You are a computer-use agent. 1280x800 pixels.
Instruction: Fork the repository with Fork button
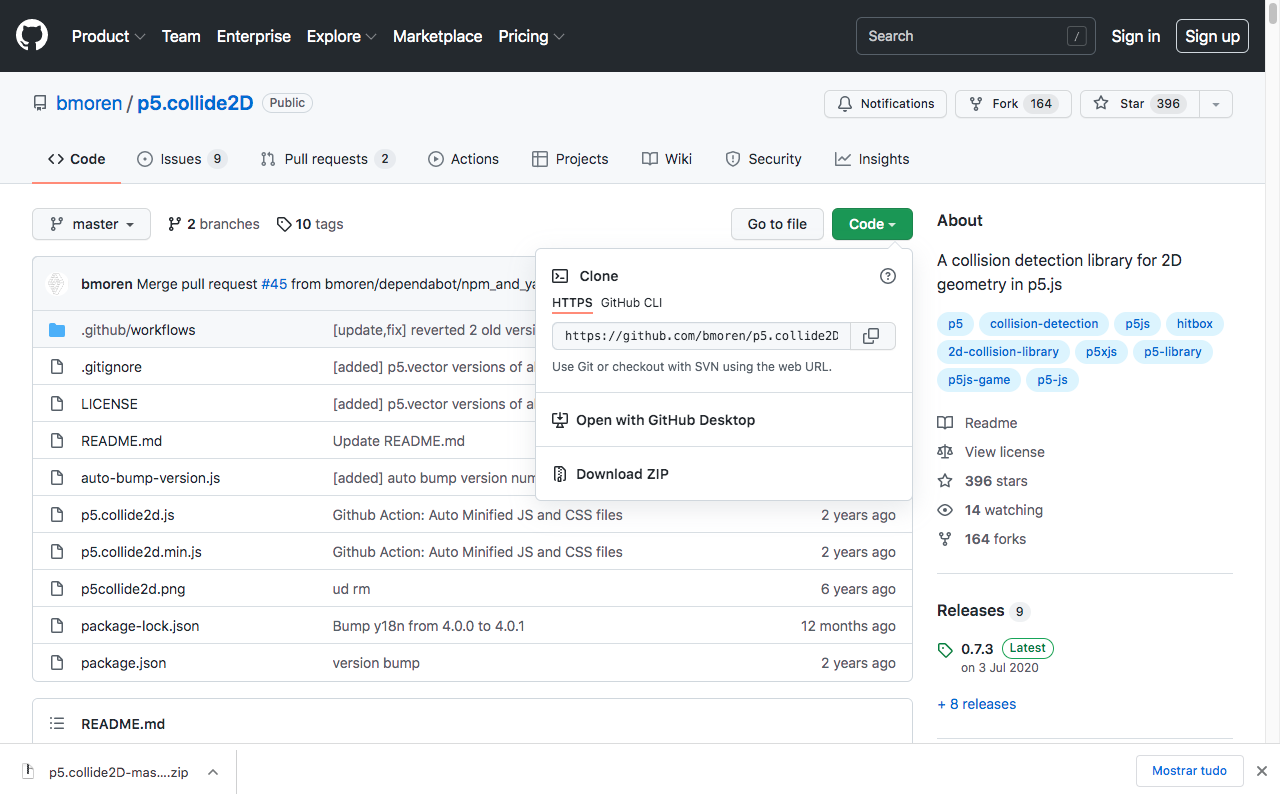[x=1013, y=104]
